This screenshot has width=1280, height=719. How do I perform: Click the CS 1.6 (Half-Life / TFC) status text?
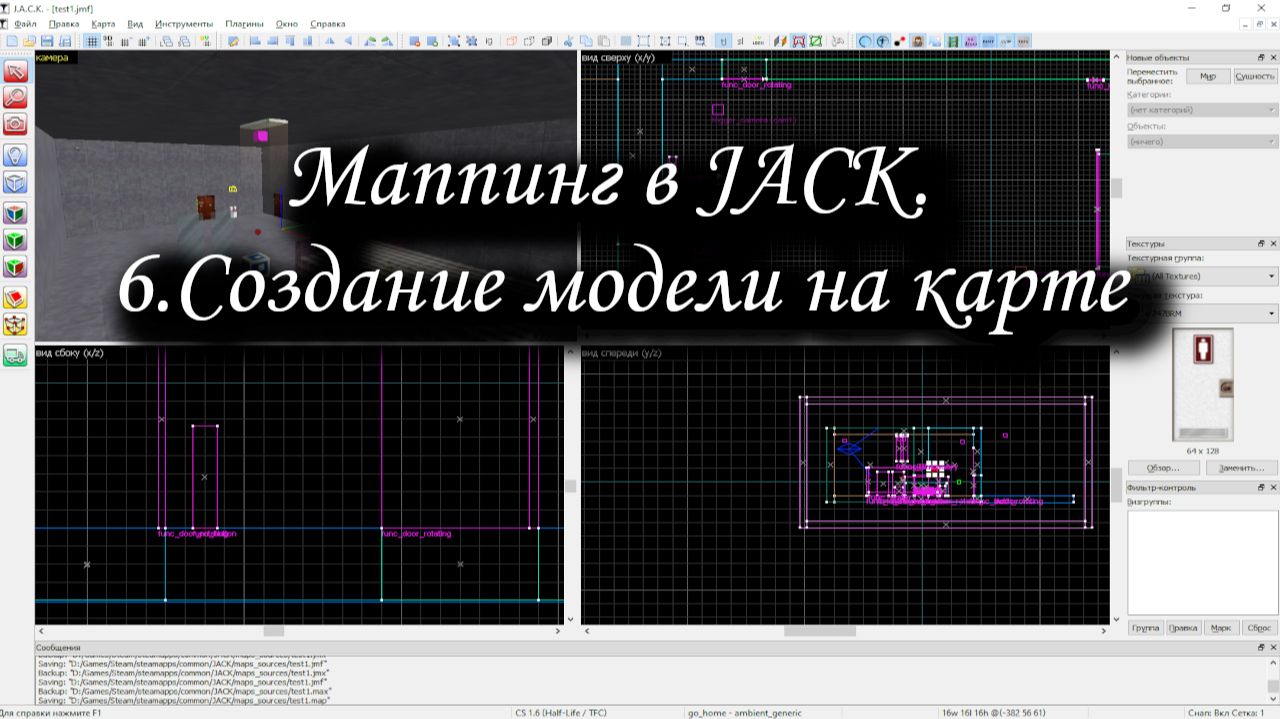(x=561, y=713)
